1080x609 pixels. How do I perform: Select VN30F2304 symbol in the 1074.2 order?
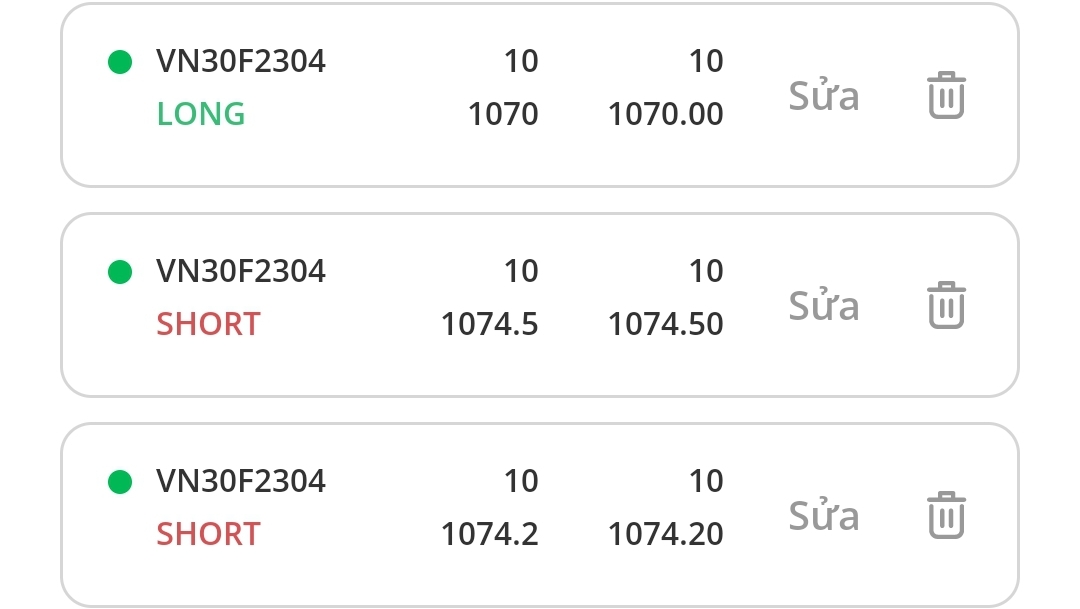pyautogui.click(x=241, y=482)
